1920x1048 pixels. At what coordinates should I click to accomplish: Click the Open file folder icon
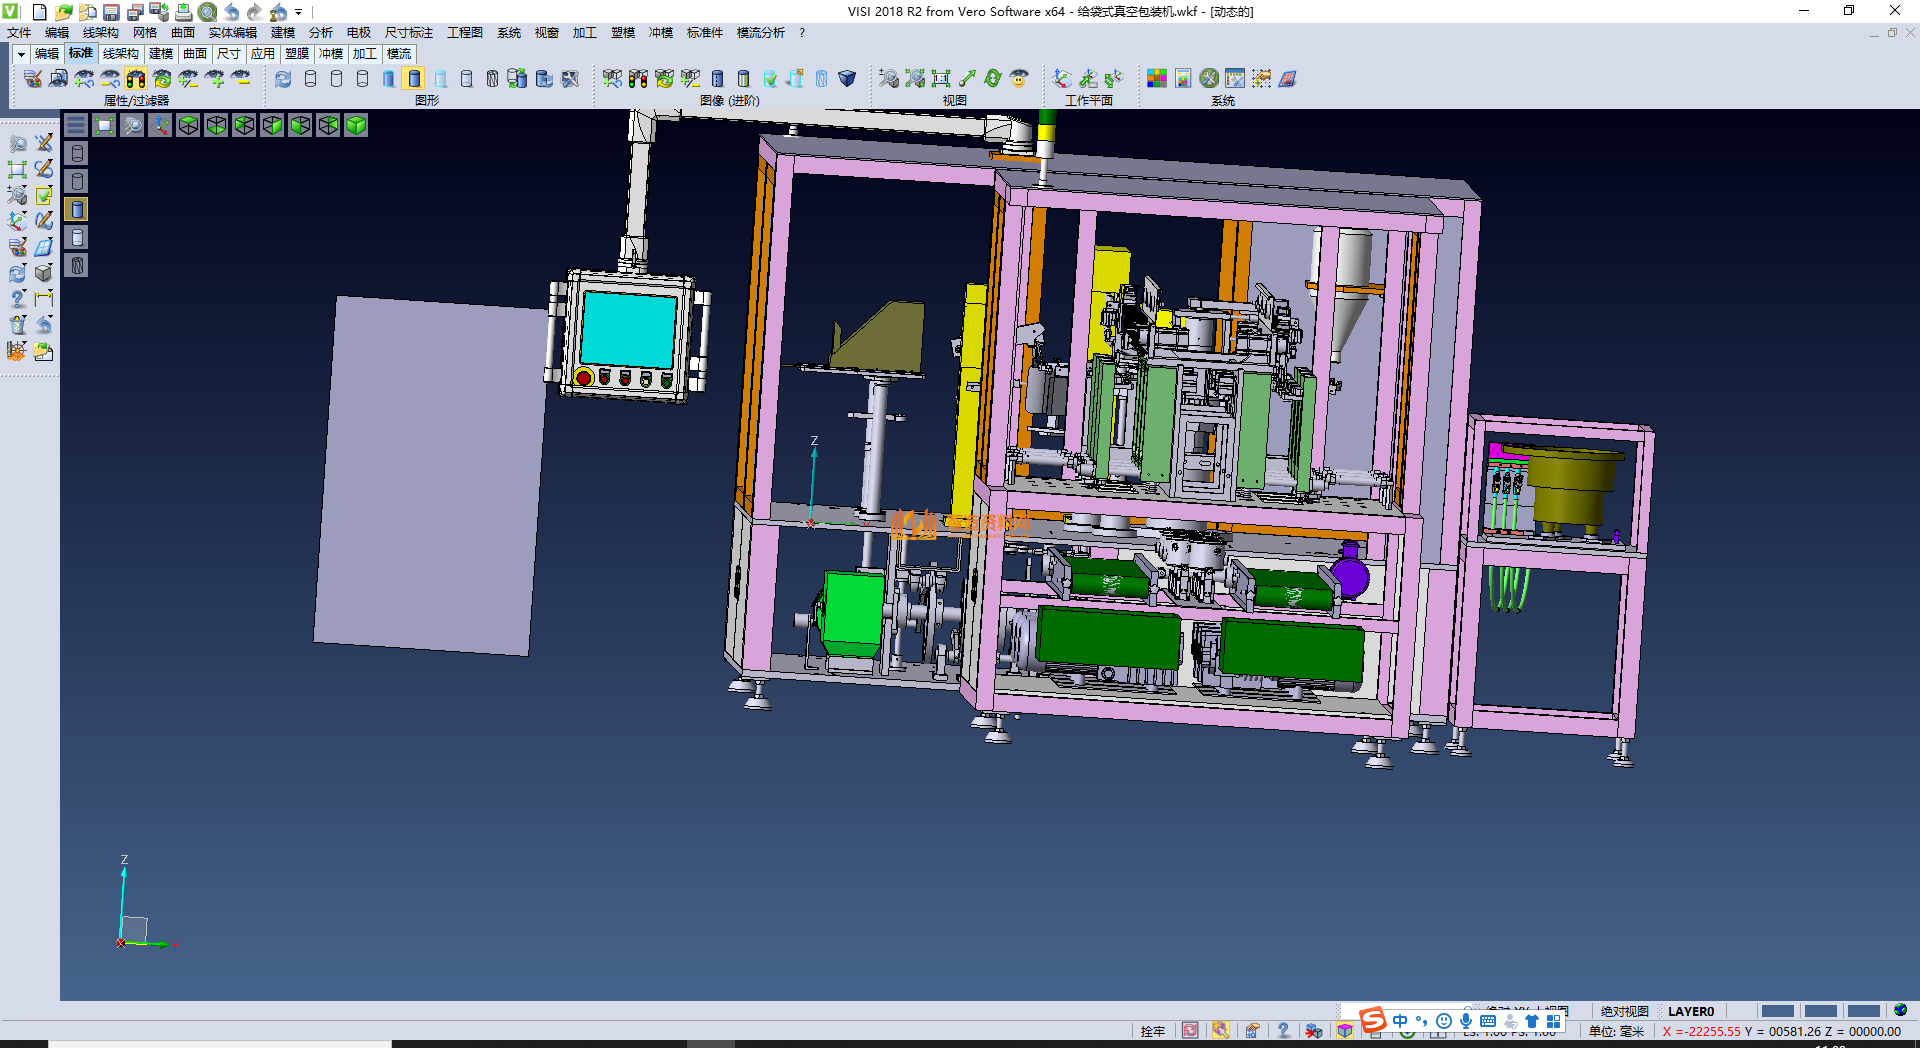(63, 12)
